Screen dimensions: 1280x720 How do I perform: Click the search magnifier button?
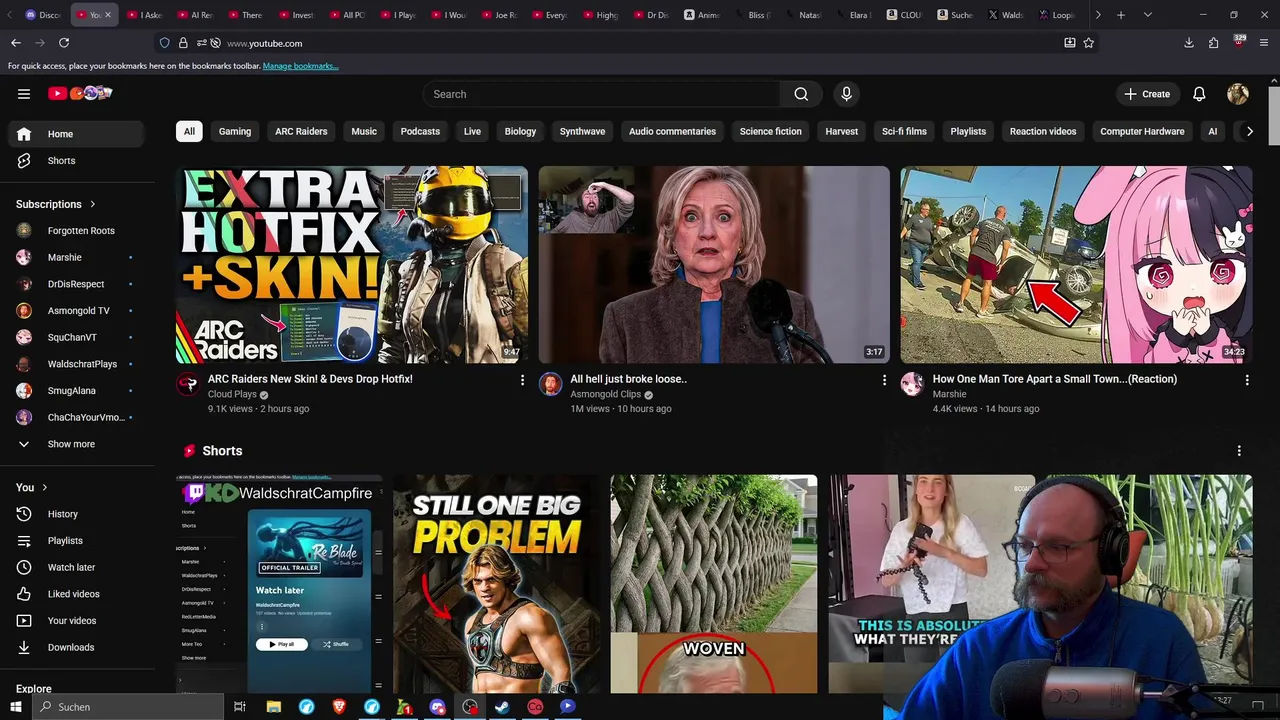click(801, 94)
